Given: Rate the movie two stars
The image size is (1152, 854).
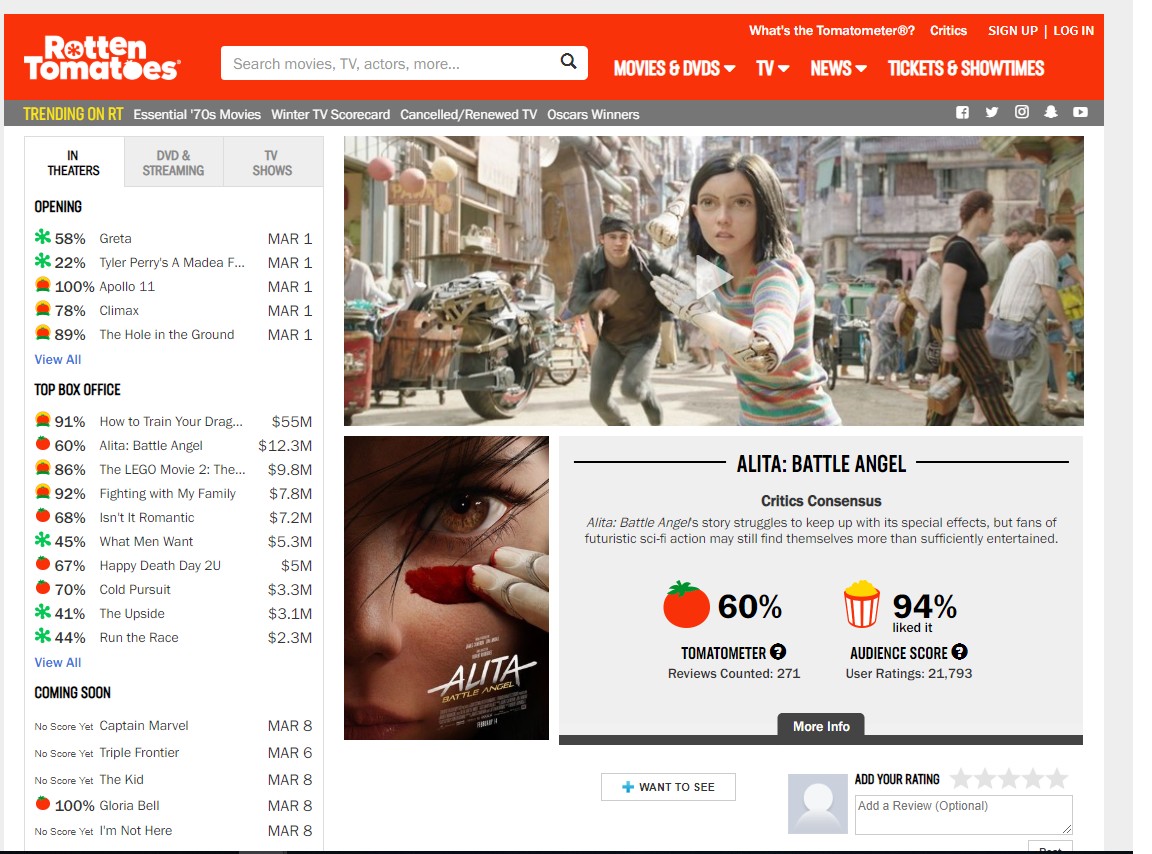Looking at the screenshot, I should pyautogui.click(x=985, y=778).
